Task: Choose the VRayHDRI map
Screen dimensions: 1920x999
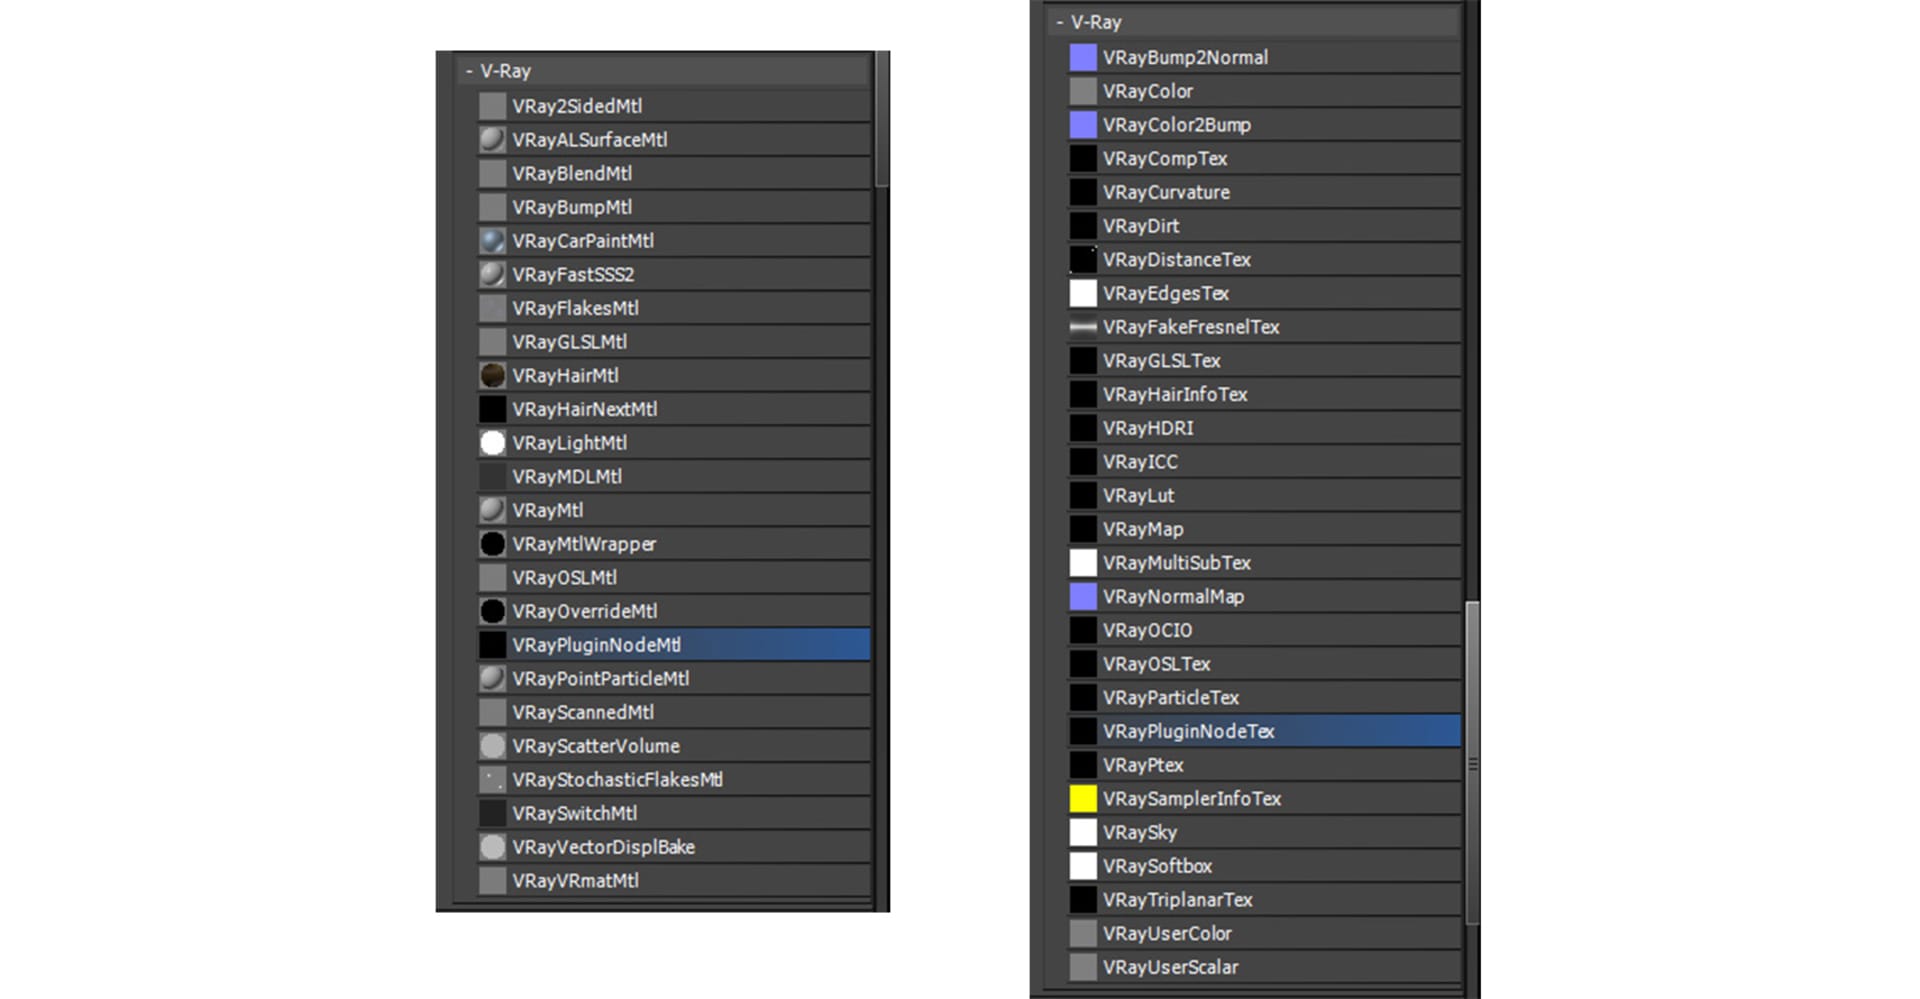Action: pyautogui.click(x=1265, y=428)
